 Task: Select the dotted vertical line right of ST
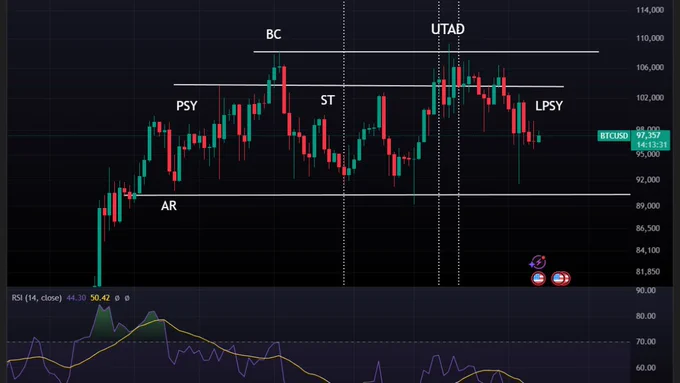point(344,143)
